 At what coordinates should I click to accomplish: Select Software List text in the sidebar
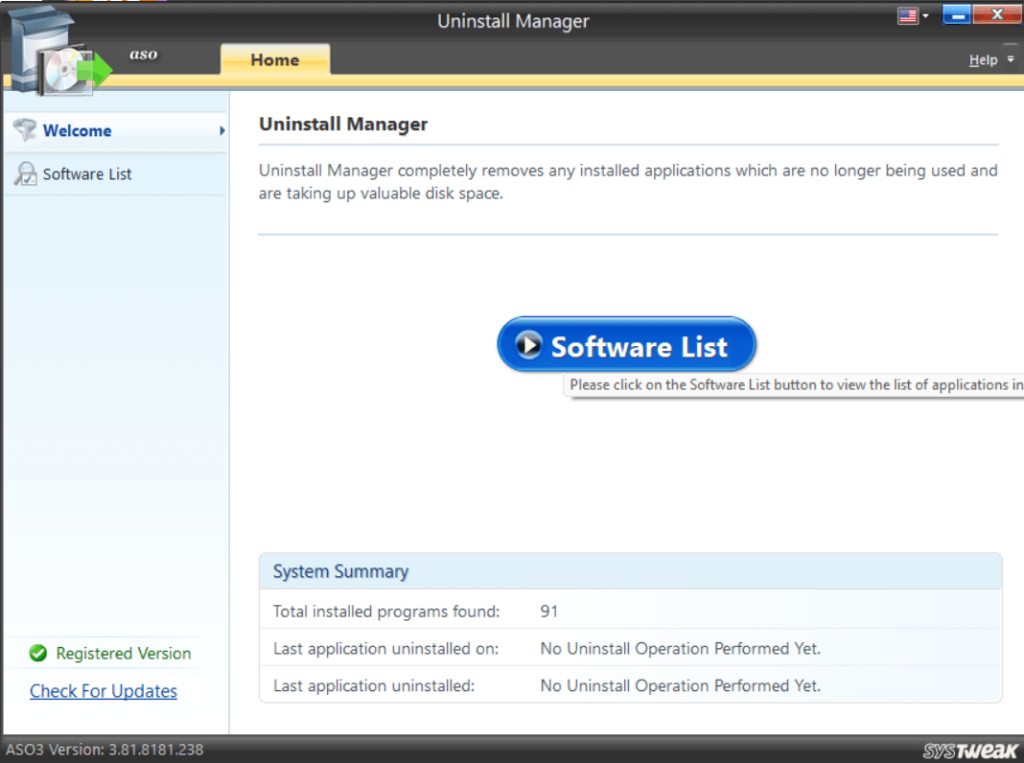click(x=87, y=174)
